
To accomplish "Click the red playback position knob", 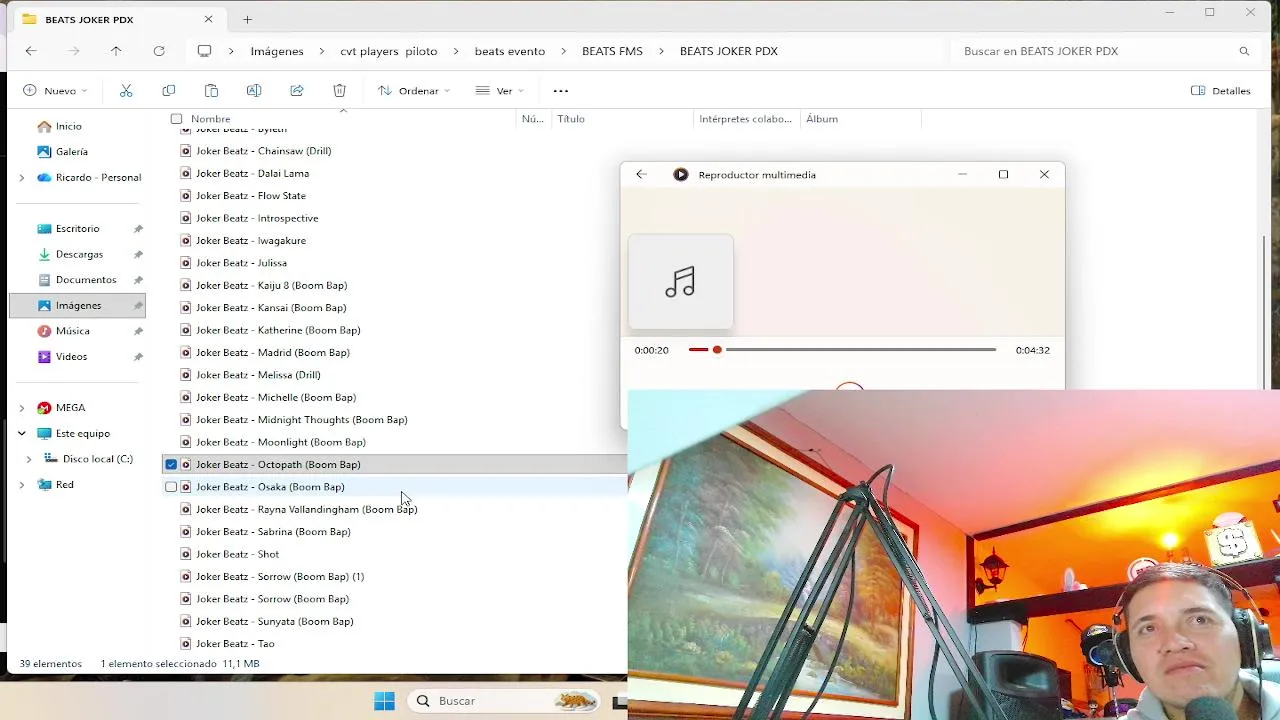I will click(x=717, y=350).
